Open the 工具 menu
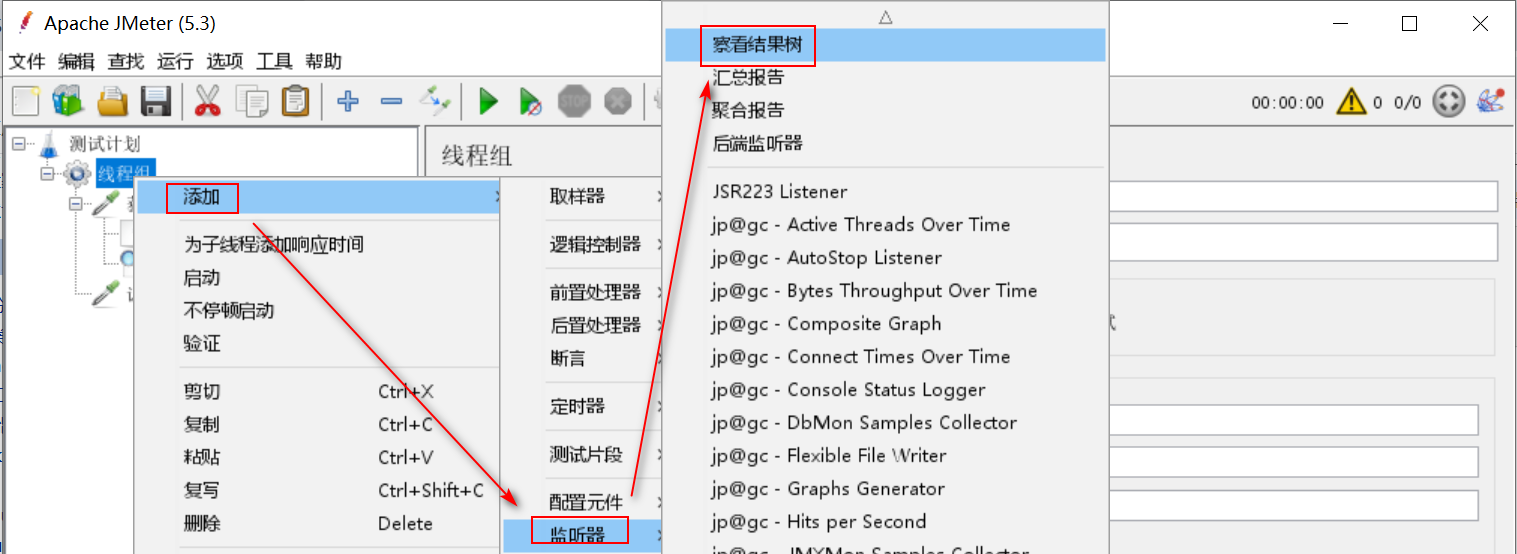 274,61
